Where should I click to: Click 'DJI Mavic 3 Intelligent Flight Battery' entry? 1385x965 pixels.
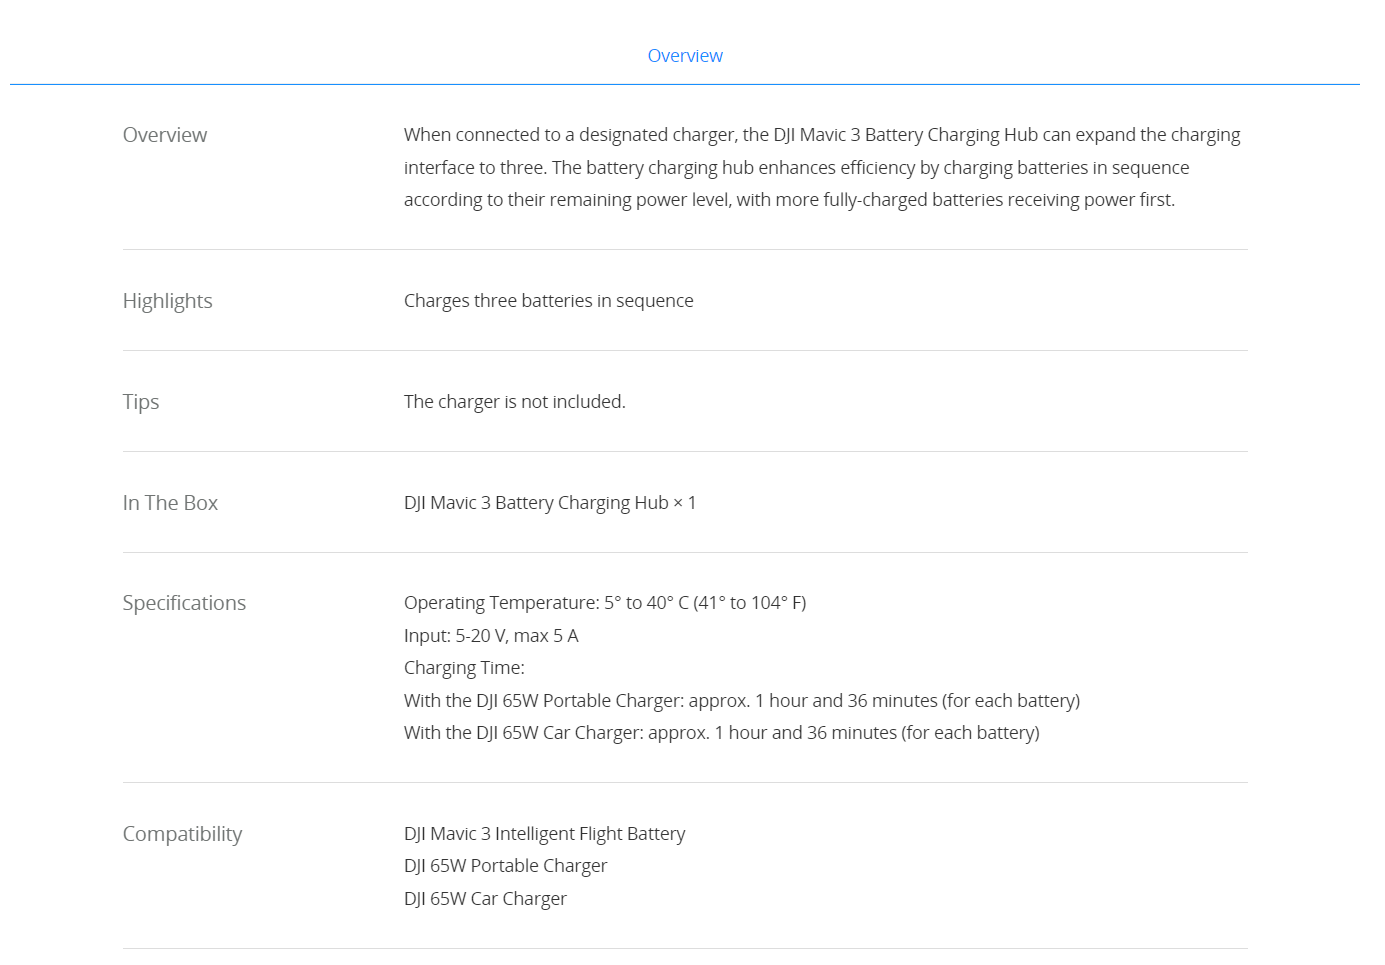544,834
